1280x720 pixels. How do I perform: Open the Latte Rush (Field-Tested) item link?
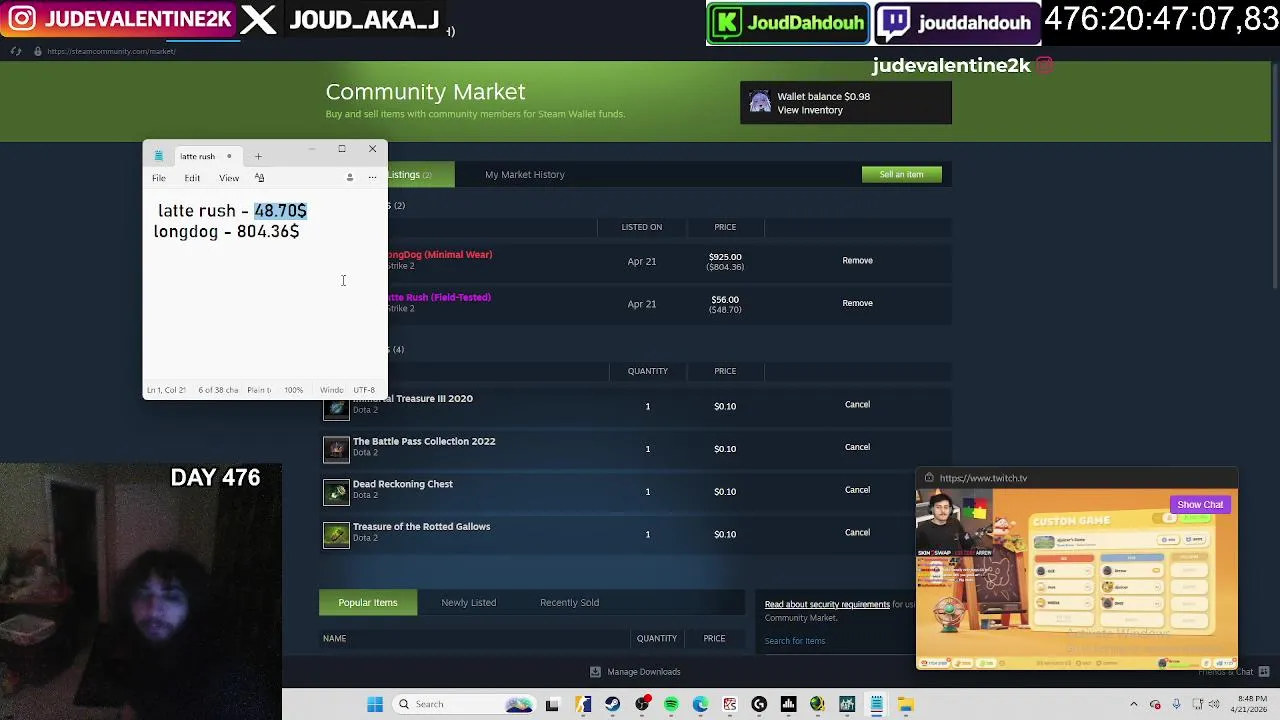[x=439, y=298]
